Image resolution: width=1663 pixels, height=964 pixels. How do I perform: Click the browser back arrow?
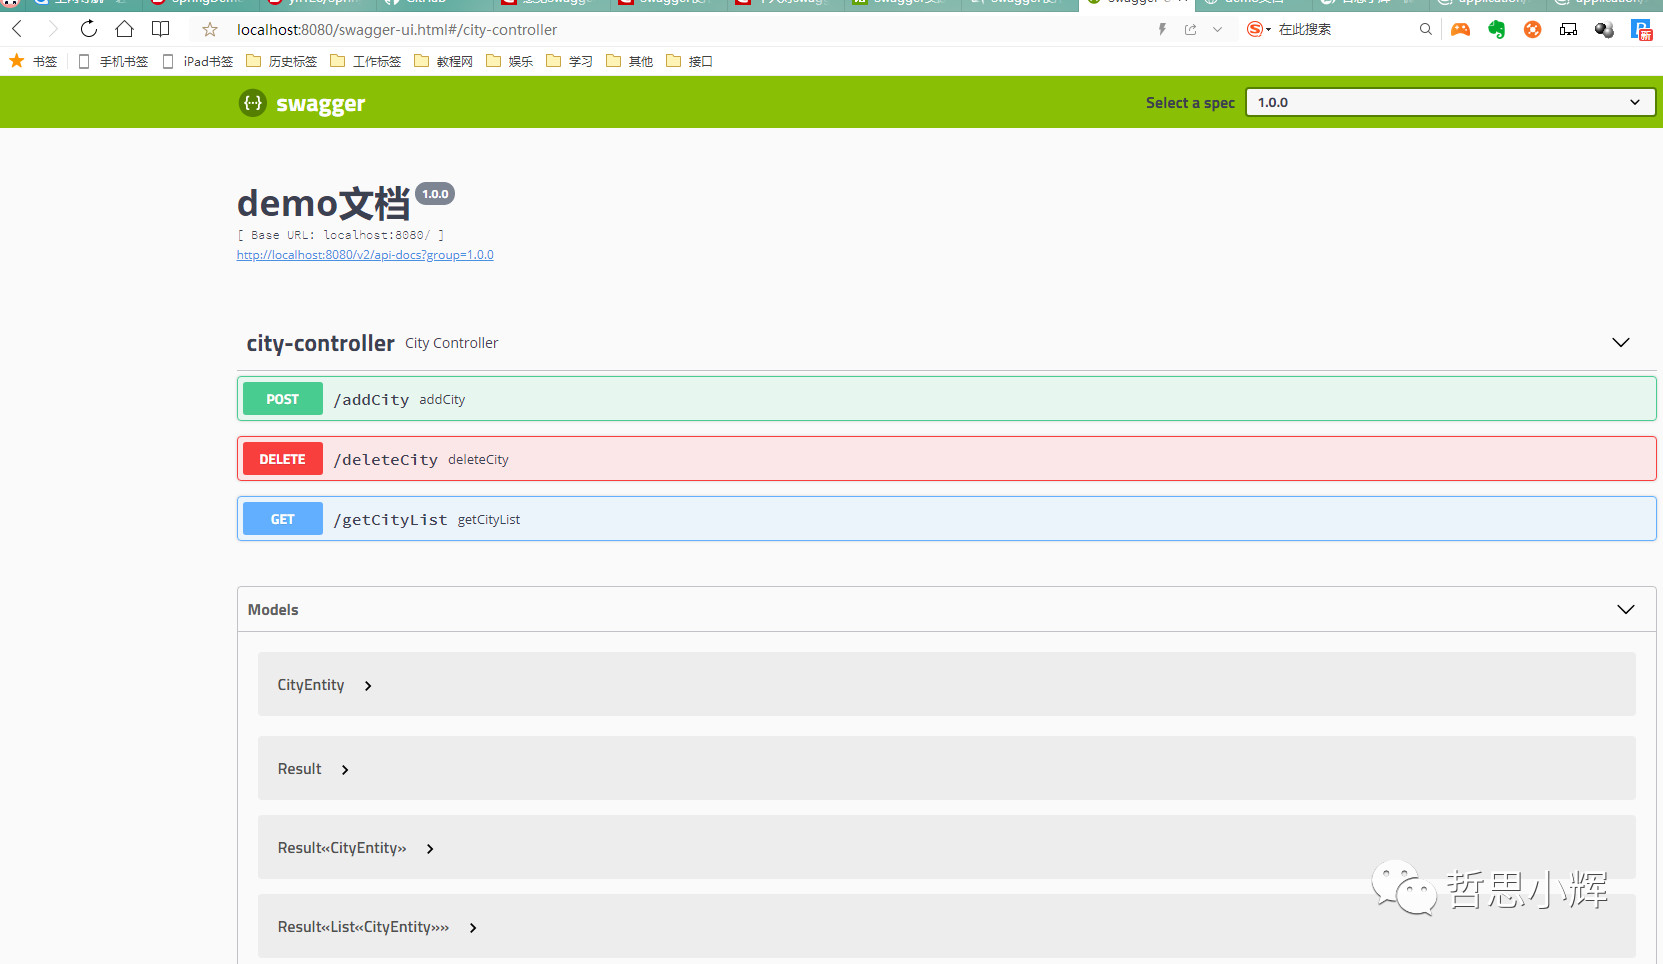click(17, 29)
